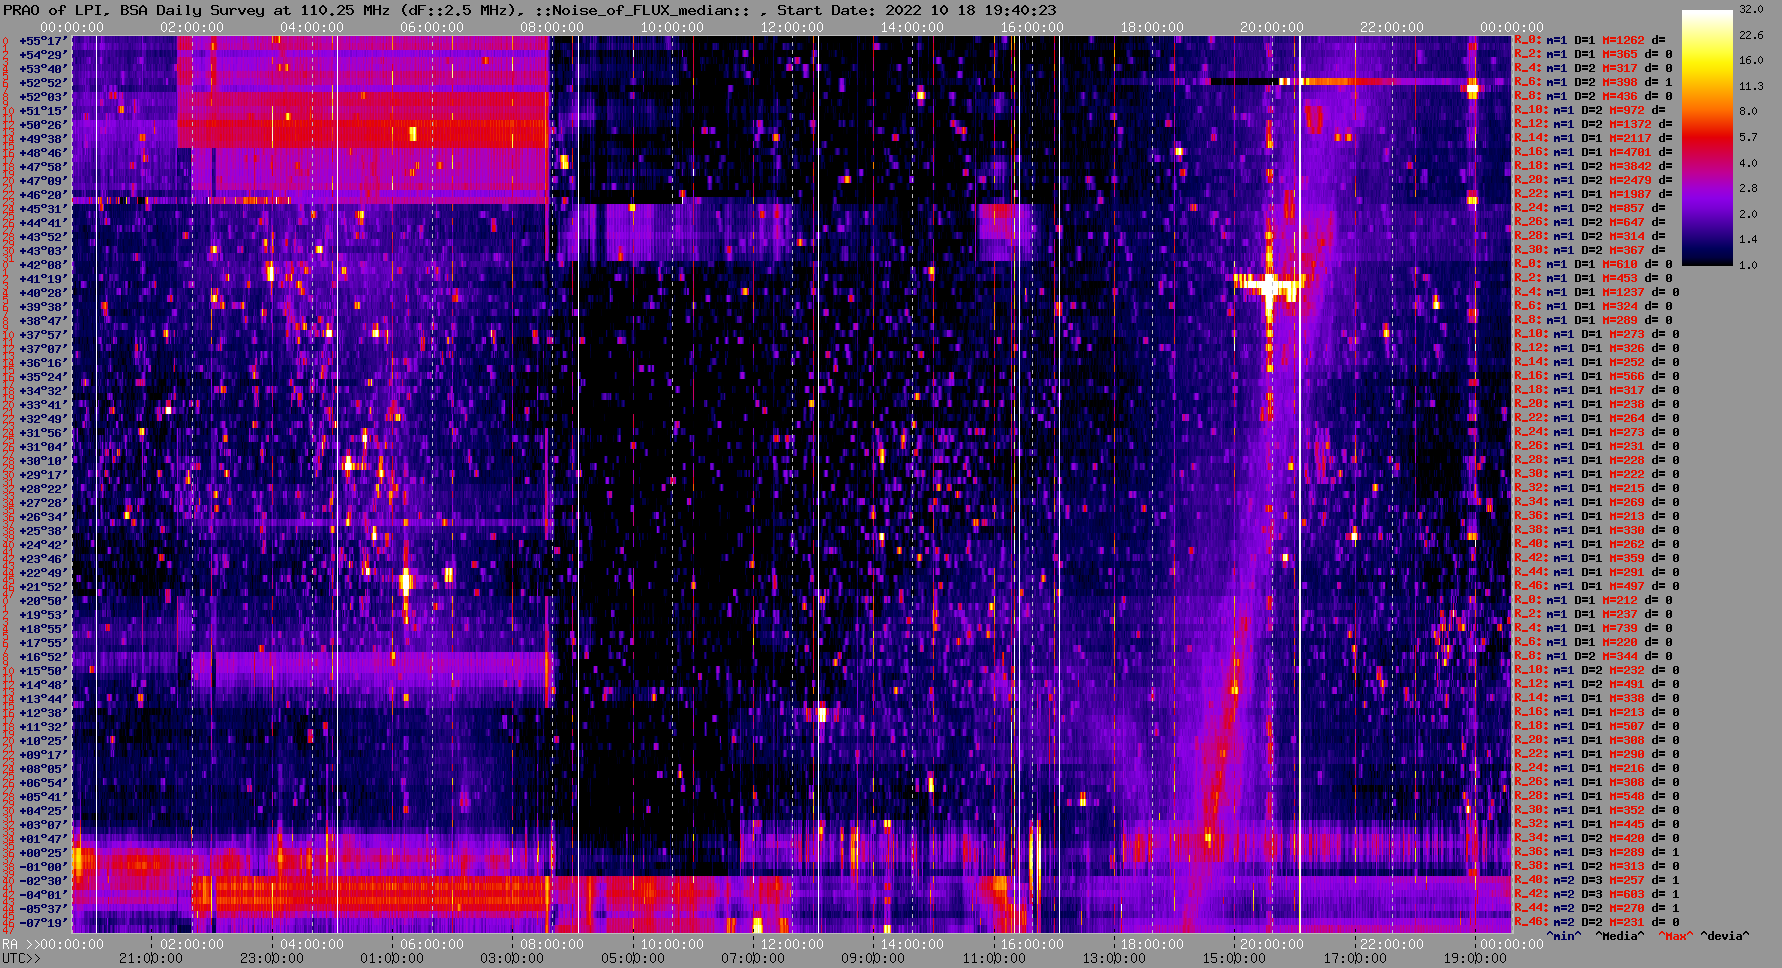Click the 'UTC>>' axis label at bottom left
The height and width of the screenshot is (968, 1782).
click(x=22, y=958)
